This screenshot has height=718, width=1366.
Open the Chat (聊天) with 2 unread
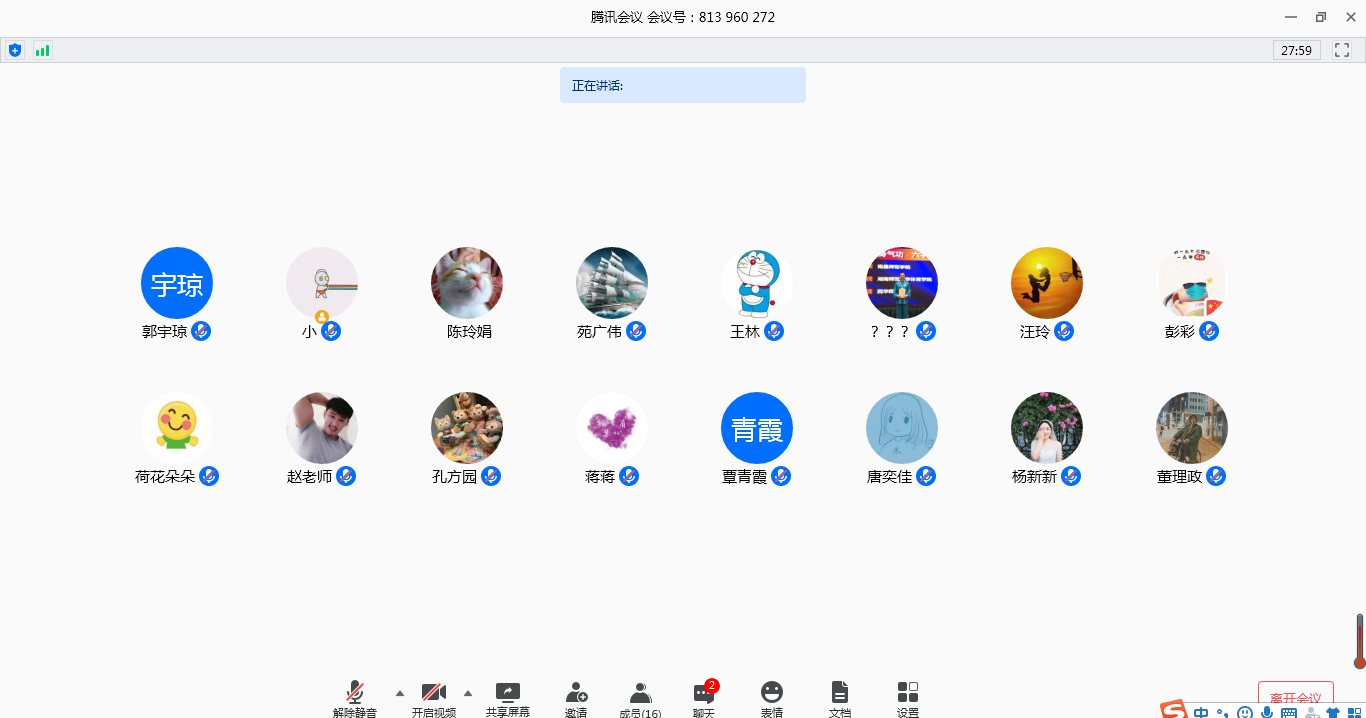pos(704,697)
